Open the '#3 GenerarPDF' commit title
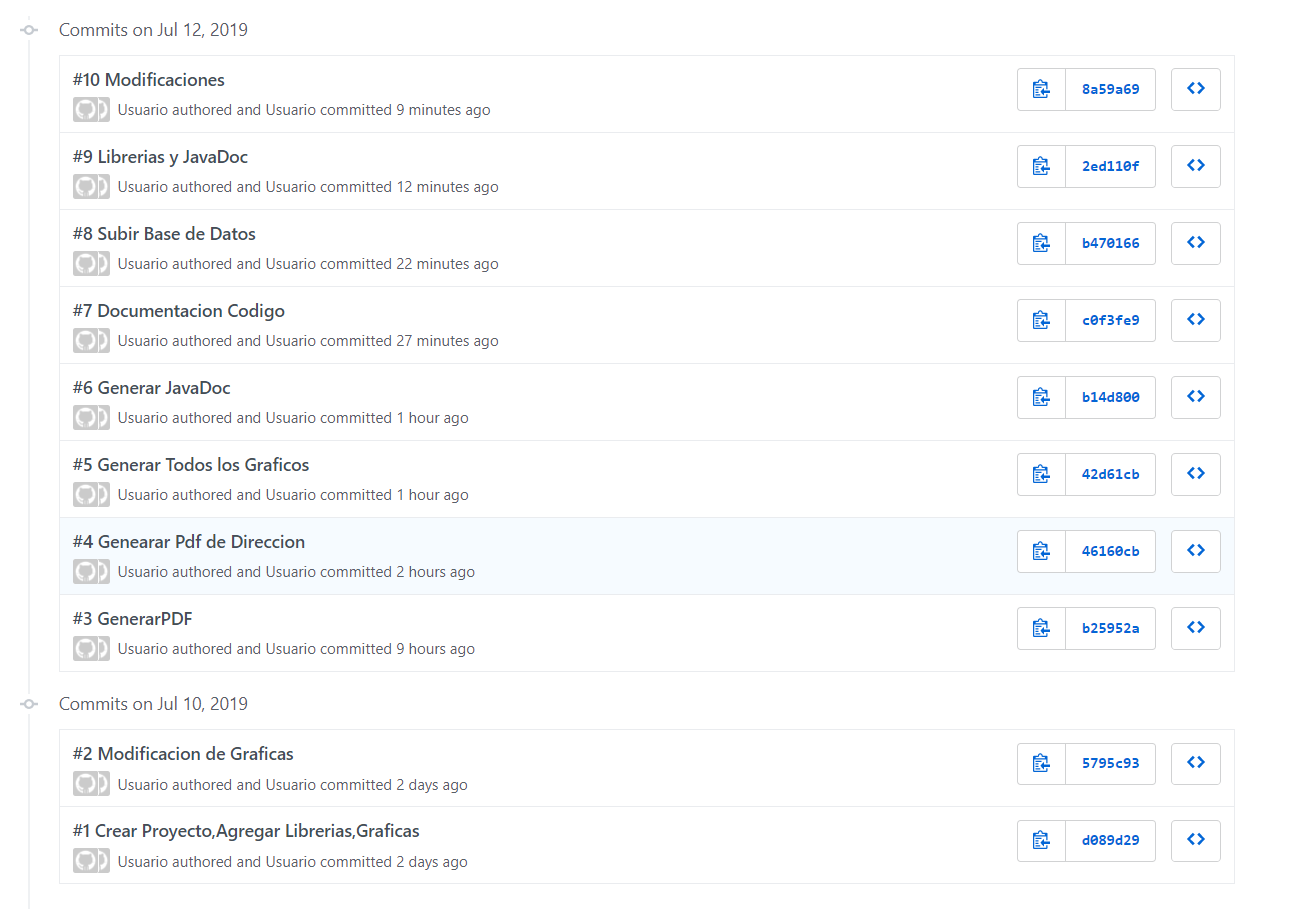This screenshot has height=920, width=1308. point(133,619)
